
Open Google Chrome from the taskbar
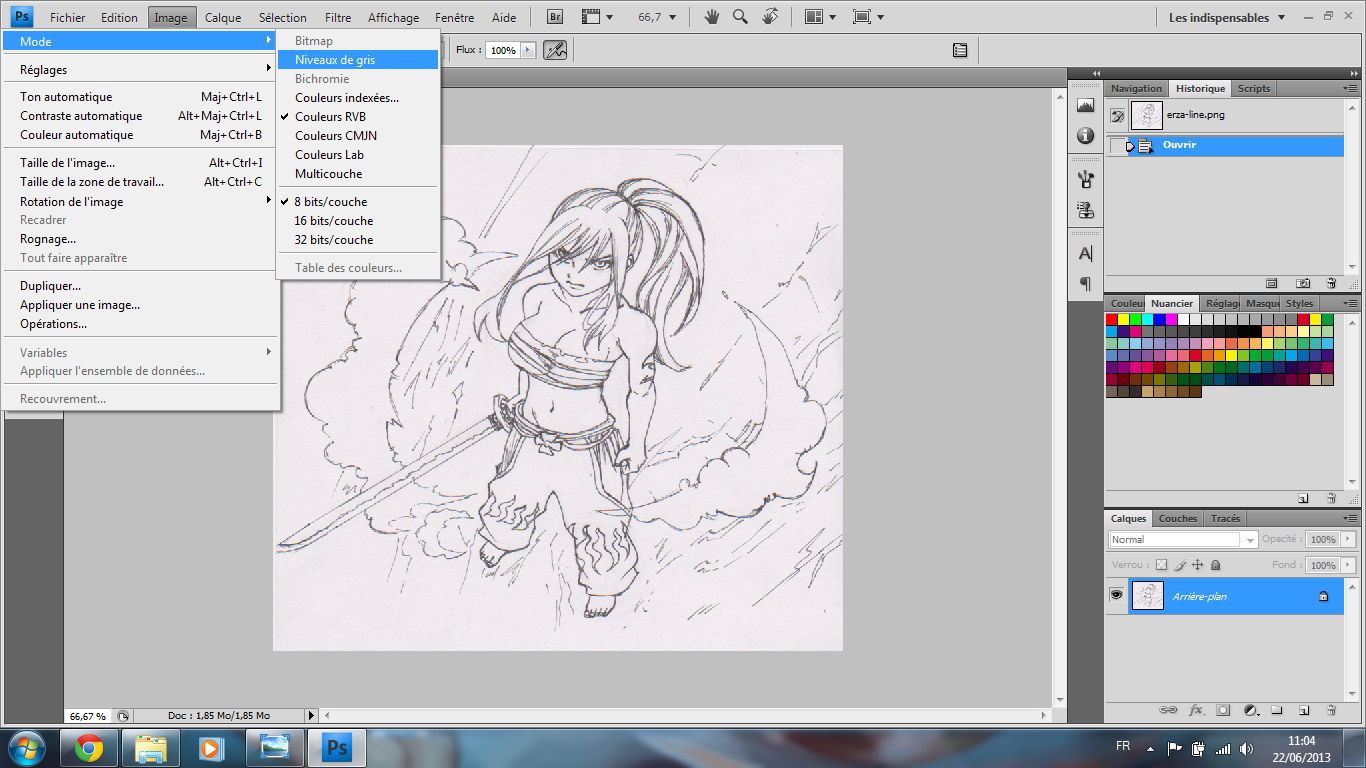[x=89, y=747]
